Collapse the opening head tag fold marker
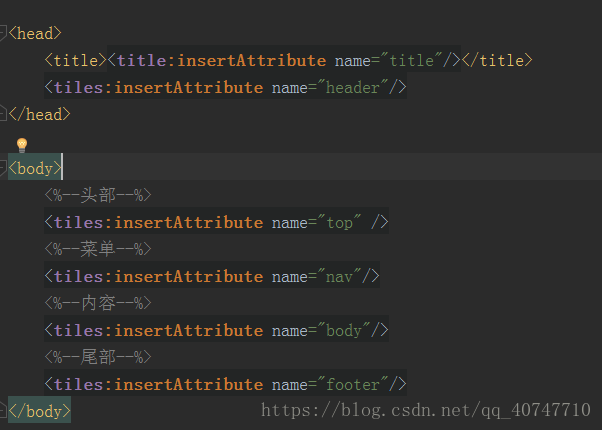 point(3,33)
